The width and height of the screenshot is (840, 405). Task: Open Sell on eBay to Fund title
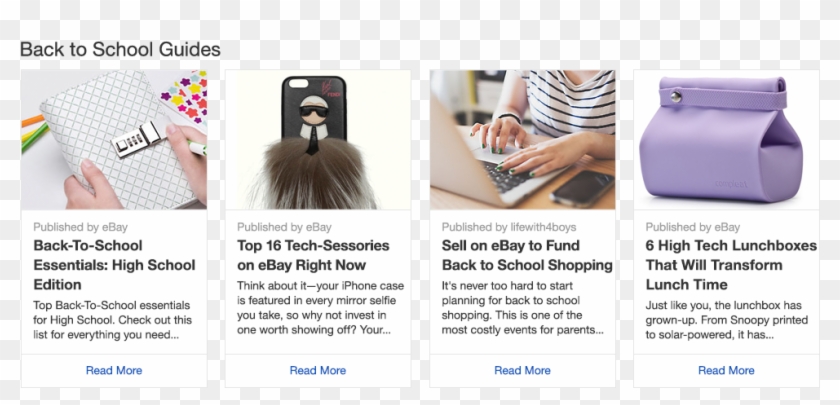pos(527,256)
